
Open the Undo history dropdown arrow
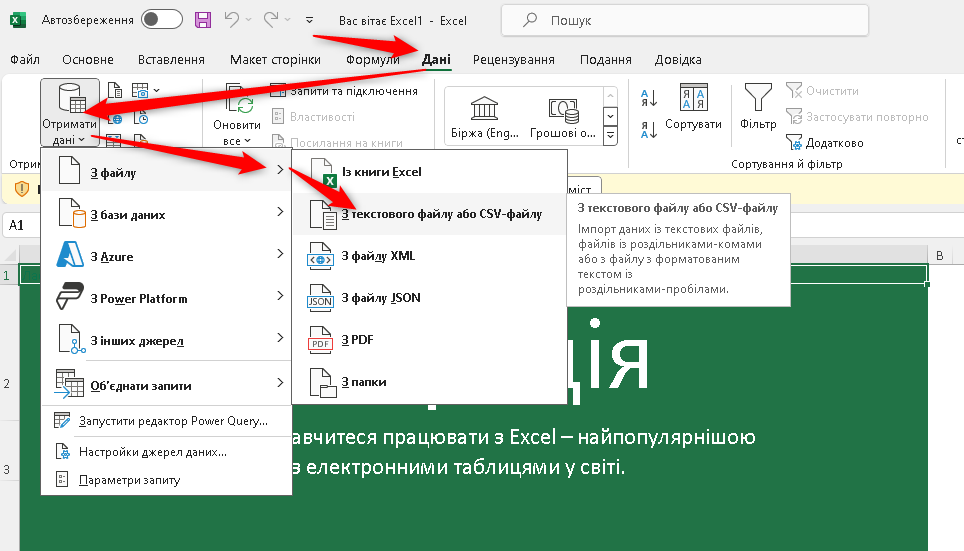[x=248, y=20]
